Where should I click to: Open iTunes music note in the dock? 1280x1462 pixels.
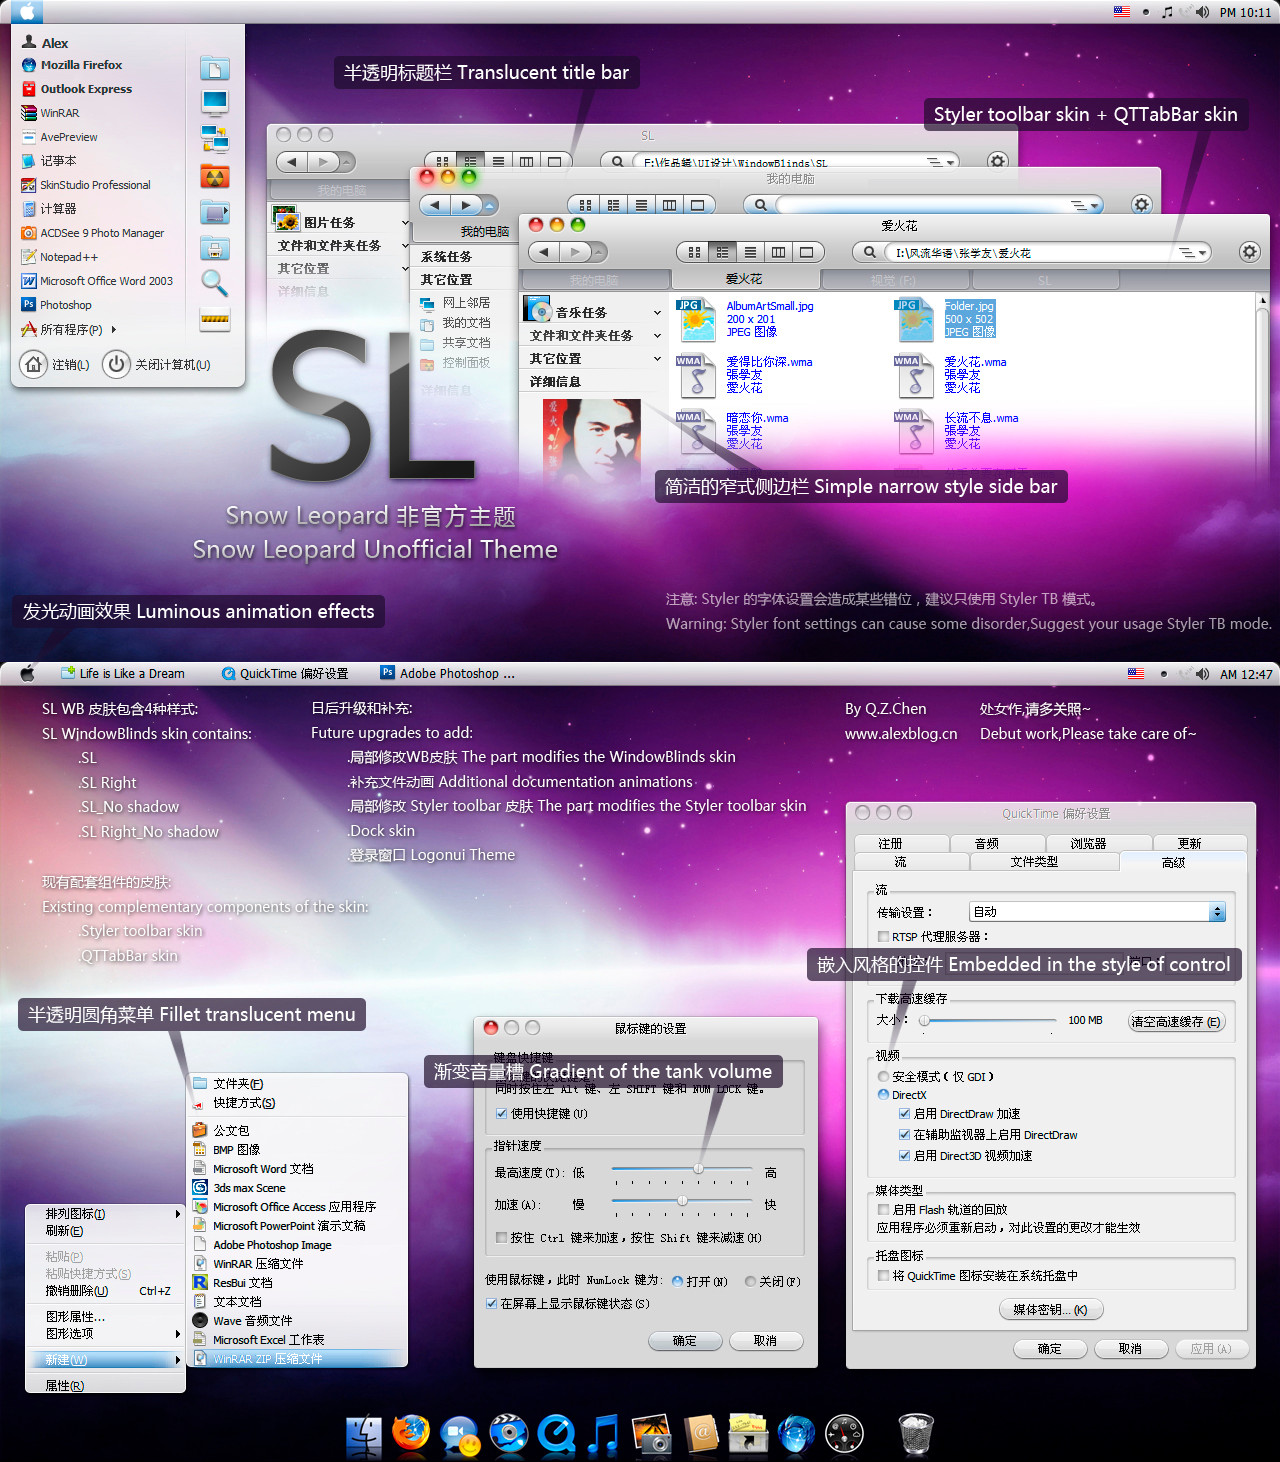coord(603,1434)
